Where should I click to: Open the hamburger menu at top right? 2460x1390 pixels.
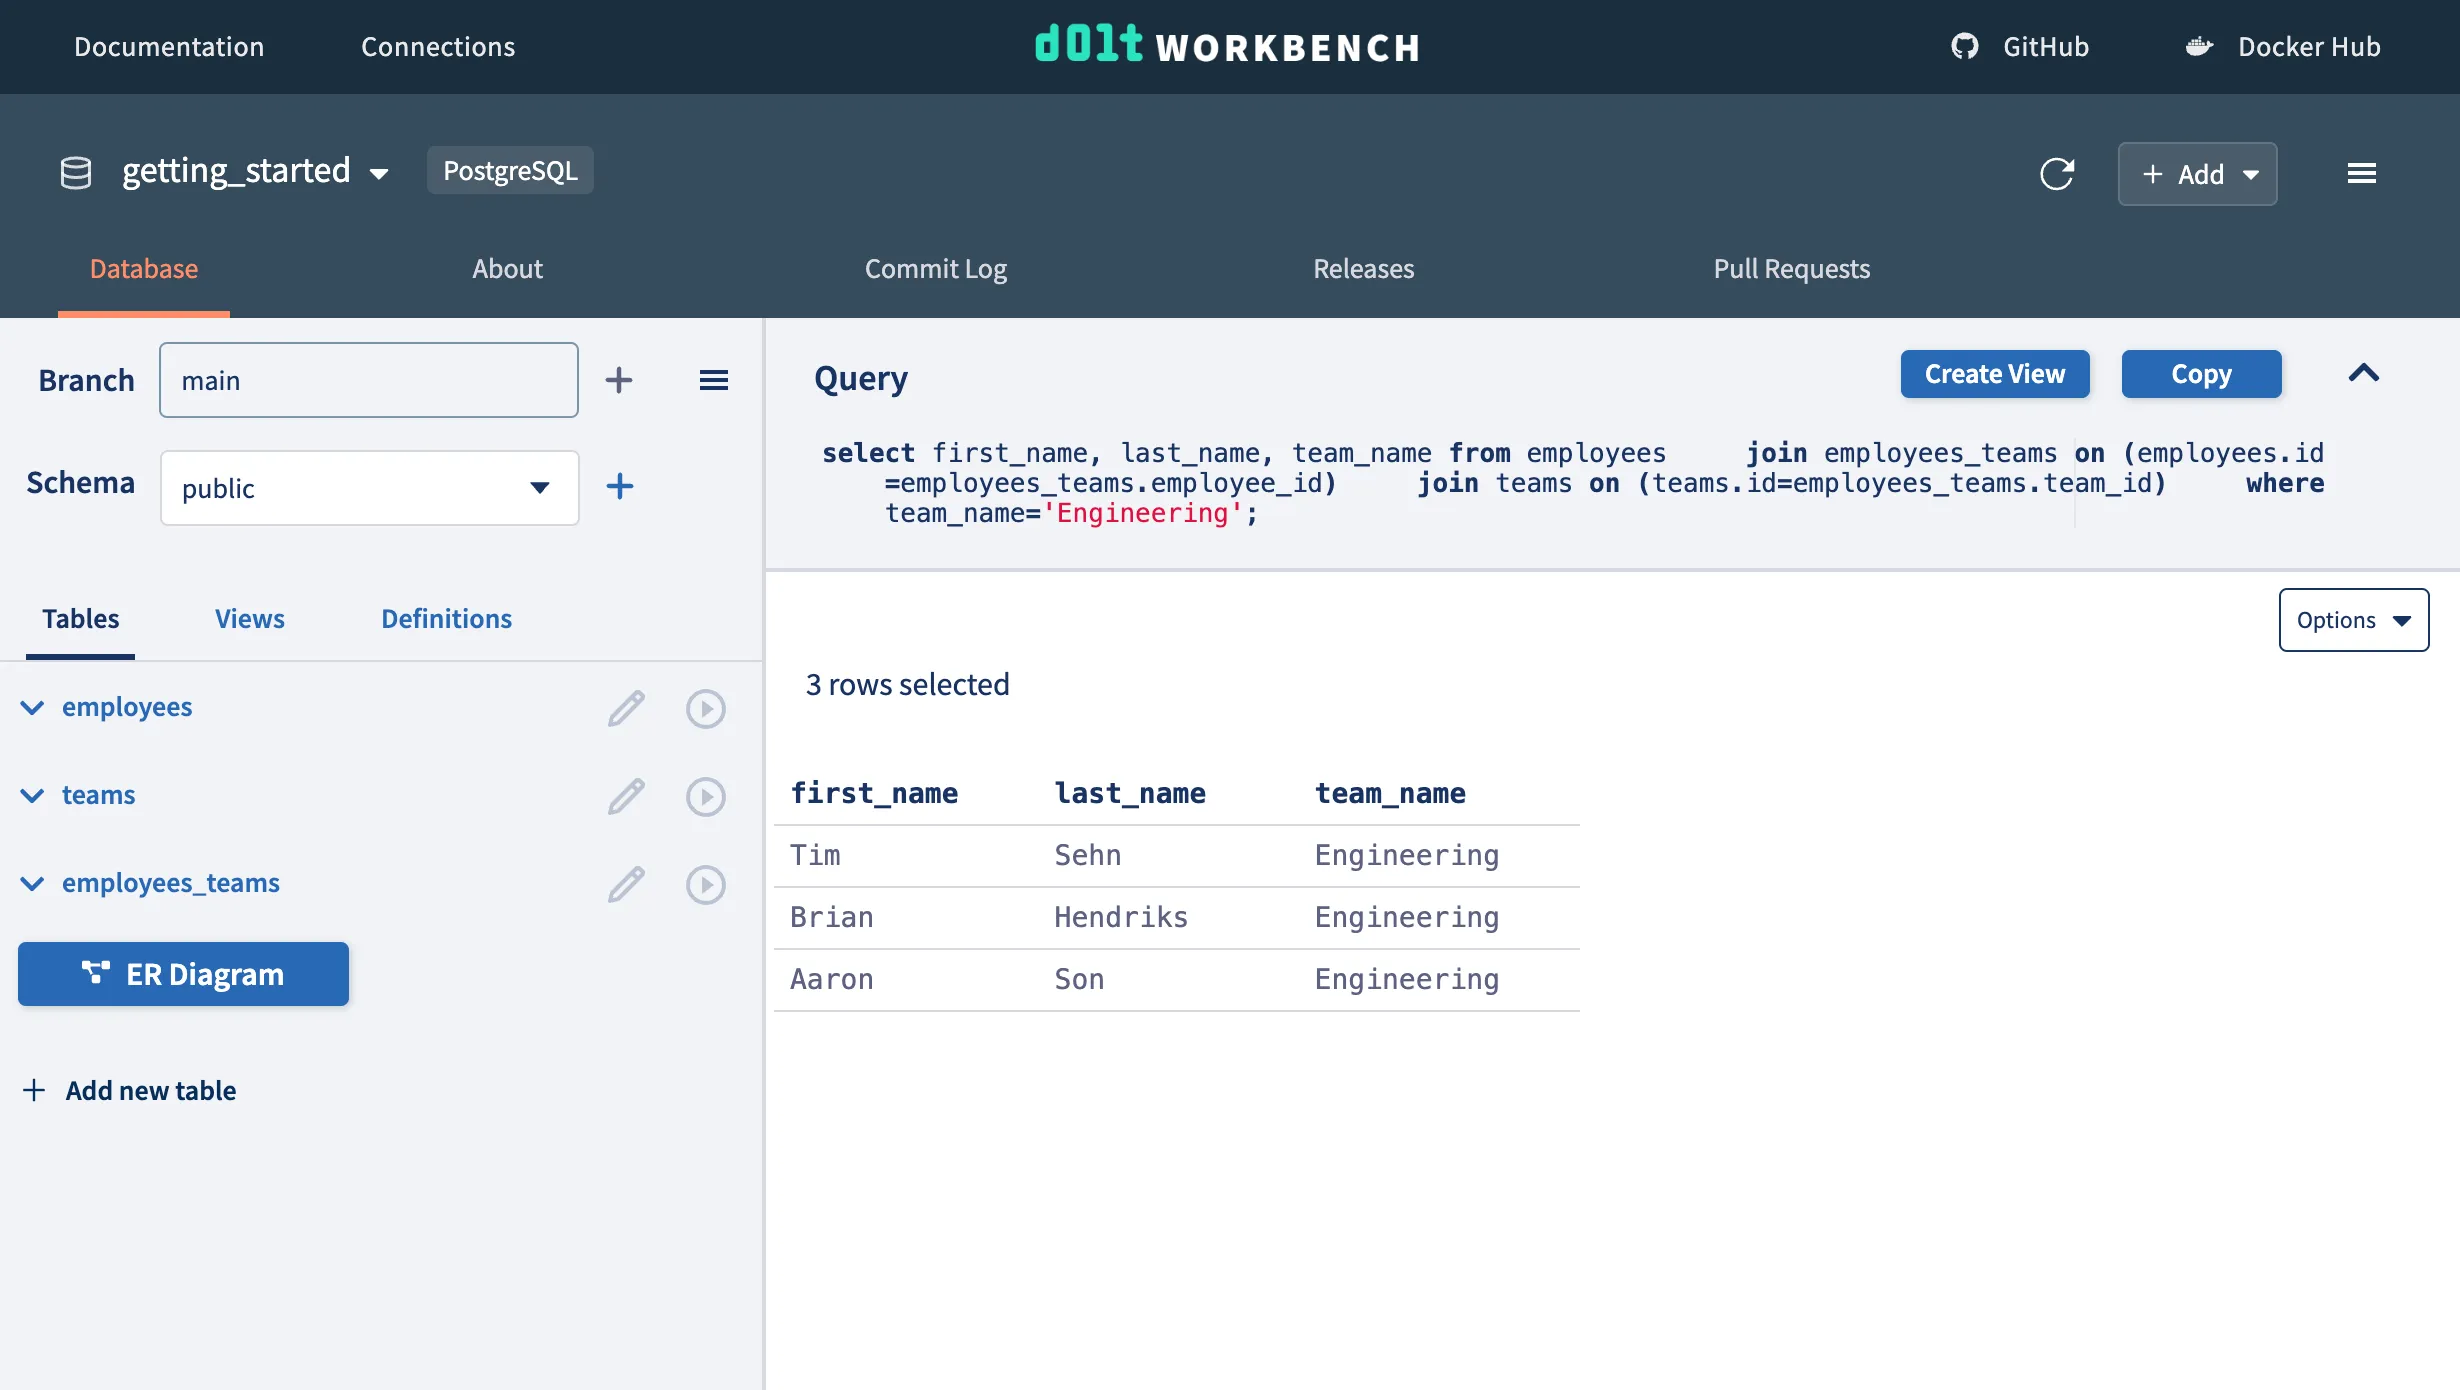pyautogui.click(x=2362, y=173)
